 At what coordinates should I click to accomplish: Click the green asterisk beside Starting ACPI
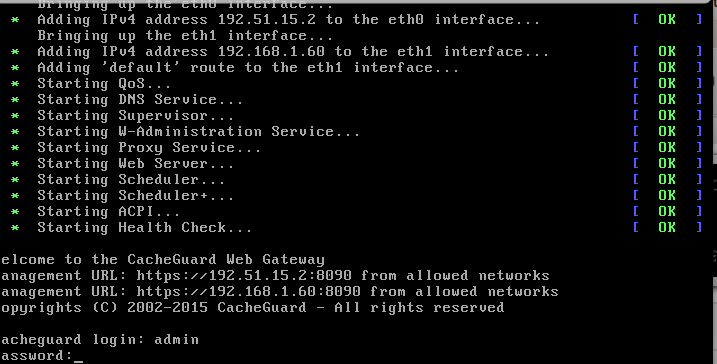click(15, 212)
